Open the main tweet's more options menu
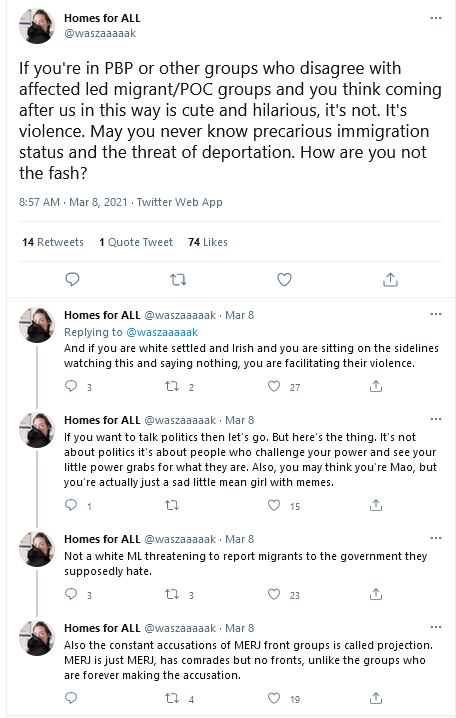Screen dimensions: 456x718 436,18
